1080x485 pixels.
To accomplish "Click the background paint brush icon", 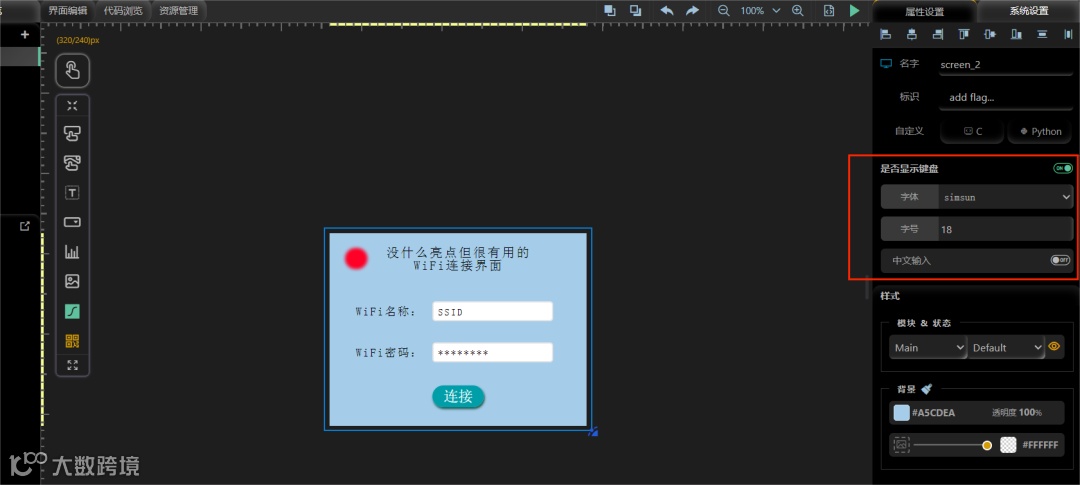I will (x=926, y=389).
